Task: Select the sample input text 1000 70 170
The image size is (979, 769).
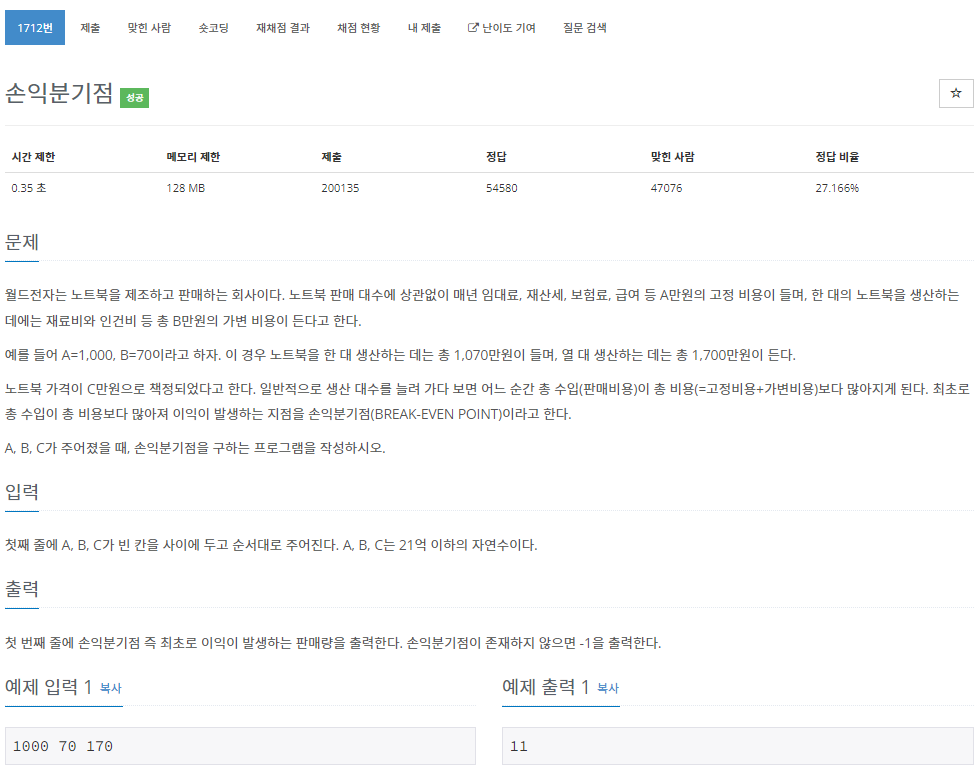Action: click(x=63, y=746)
